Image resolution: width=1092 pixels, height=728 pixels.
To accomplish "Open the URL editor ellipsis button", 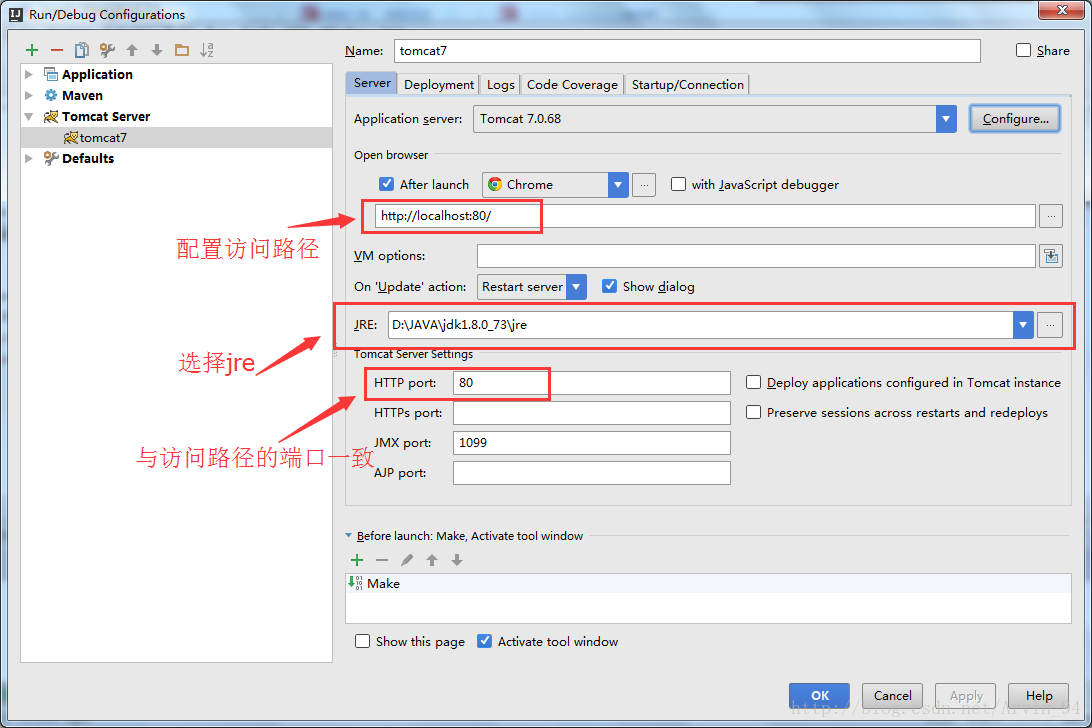I will click(1051, 216).
